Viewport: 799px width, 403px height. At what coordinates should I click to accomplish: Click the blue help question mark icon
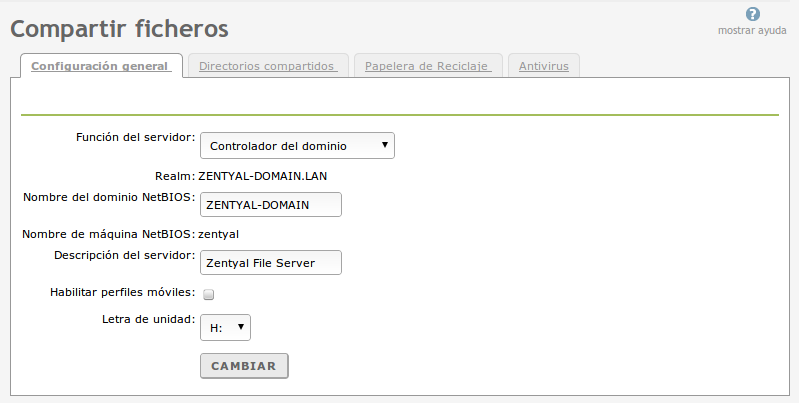(753, 14)
